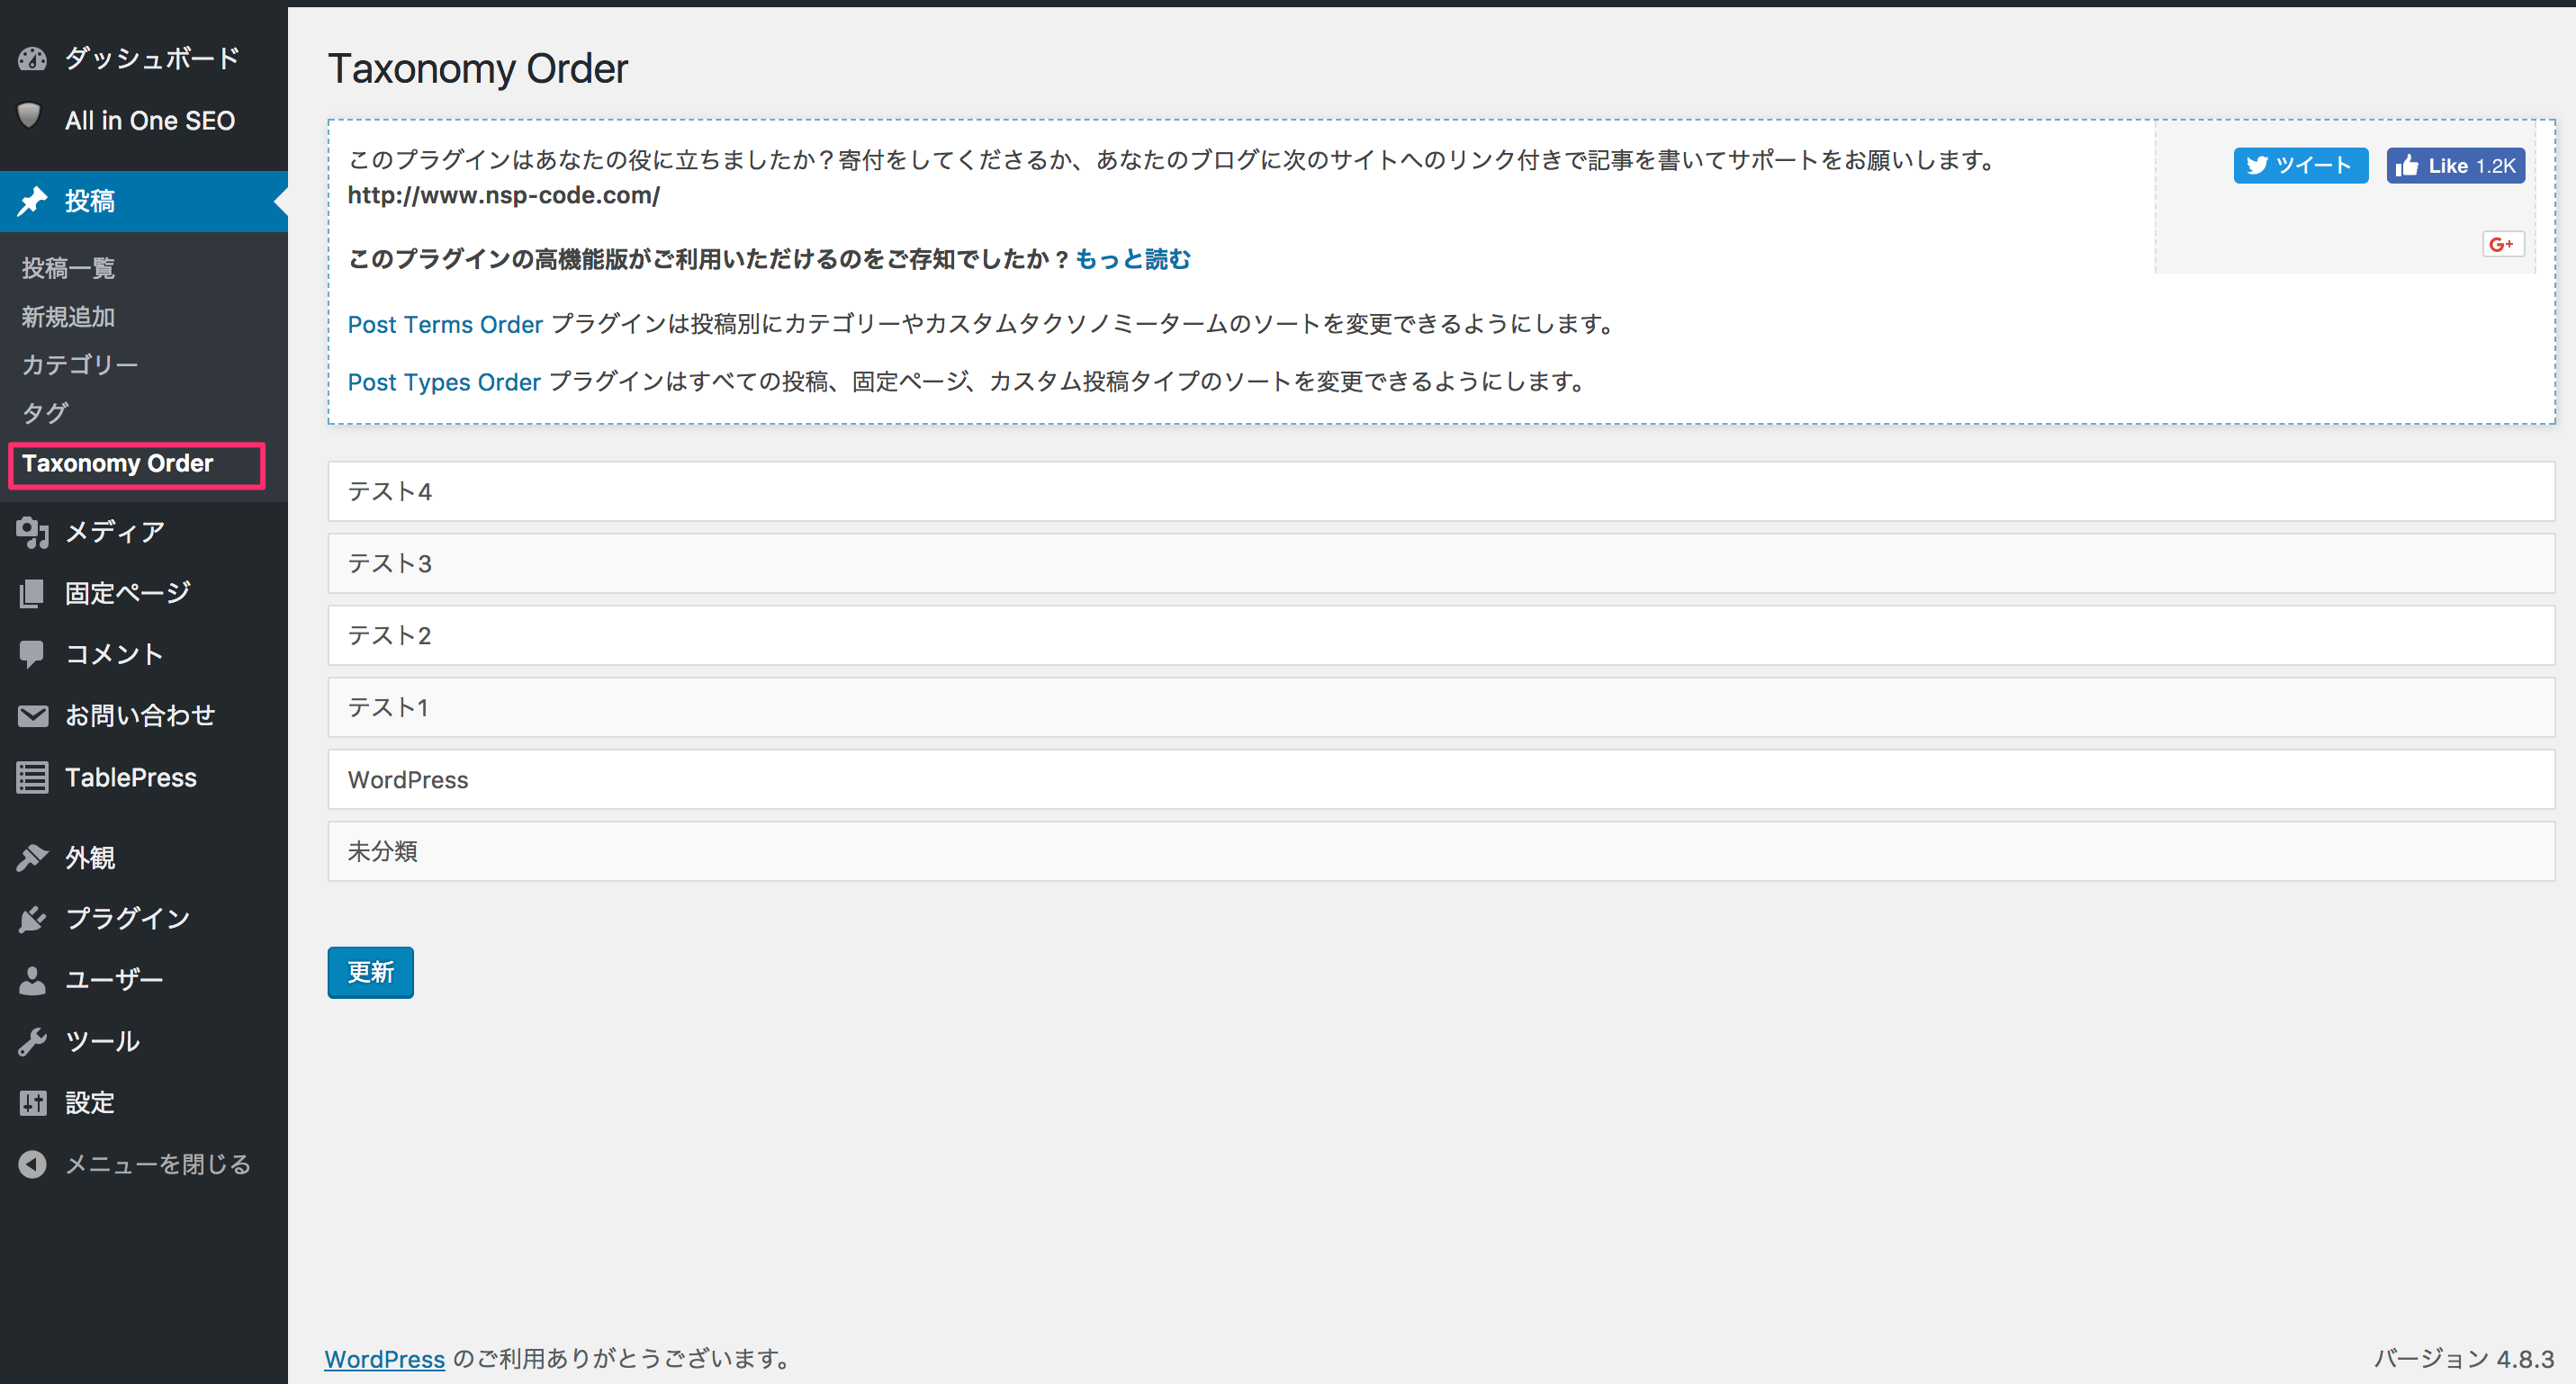The height and width of the screenshot is (1384, 2576).
Task: Click the バージョン 4.8.3 footer text
Action: (x=2464, y=1359)
